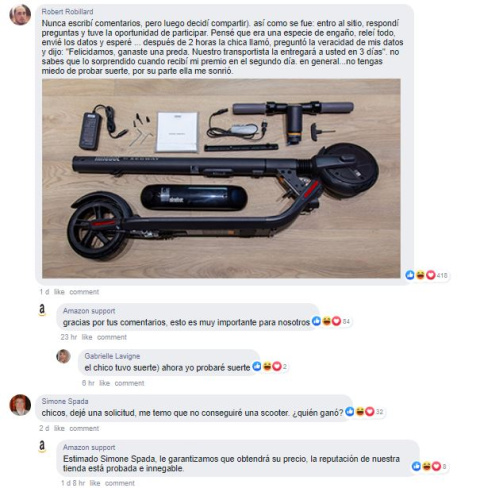Image resolution: width=480 pixels, height=488 pixels.
Task: Click the heart reaction next to 418
Action: (x=431, y=275)
